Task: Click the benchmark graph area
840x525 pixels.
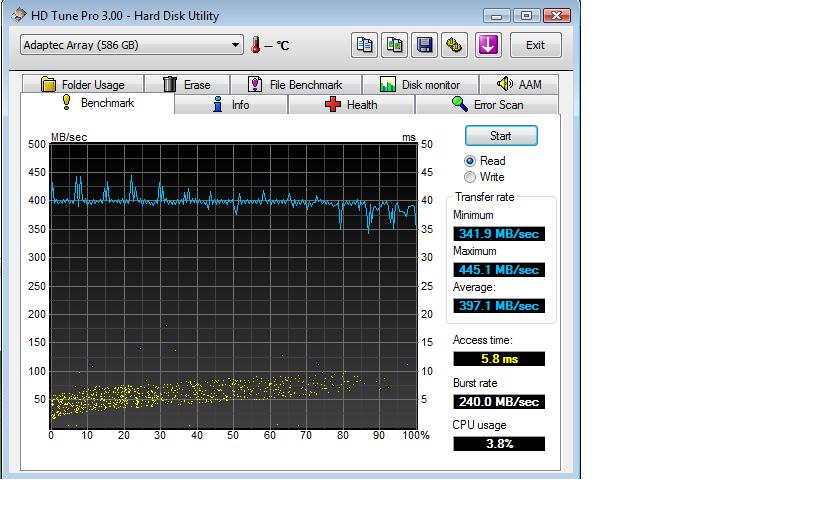Action: (234, 286)
